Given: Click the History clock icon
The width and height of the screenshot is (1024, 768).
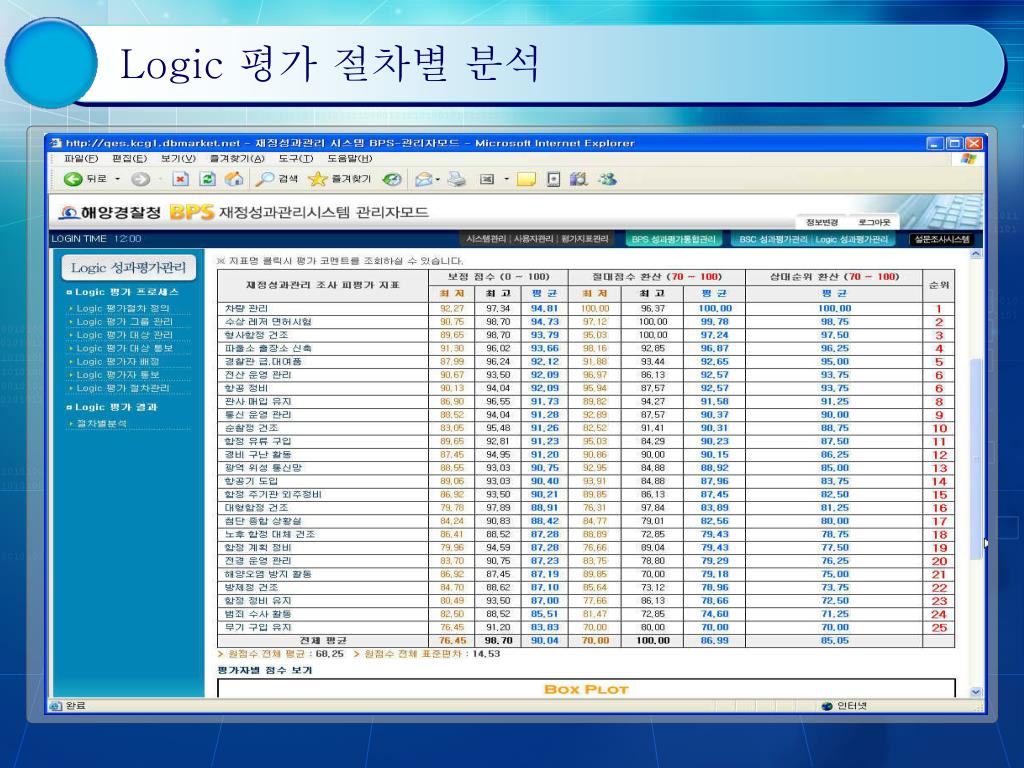Looking at the screenshot, I should point(392,179).
